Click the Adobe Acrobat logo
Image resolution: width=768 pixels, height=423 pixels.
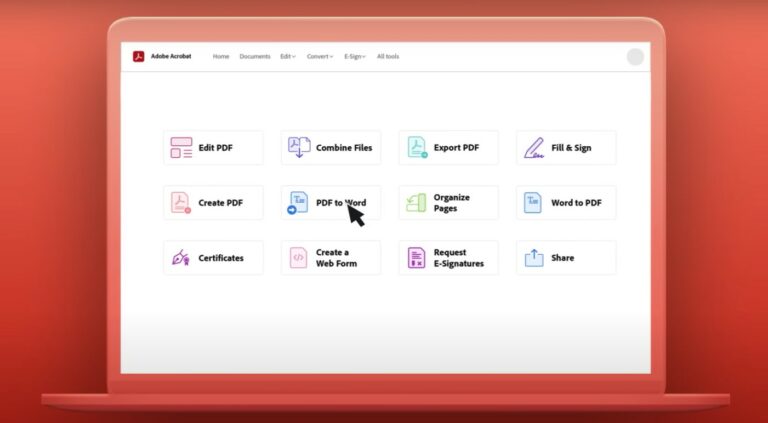click(x=139, y=56)
